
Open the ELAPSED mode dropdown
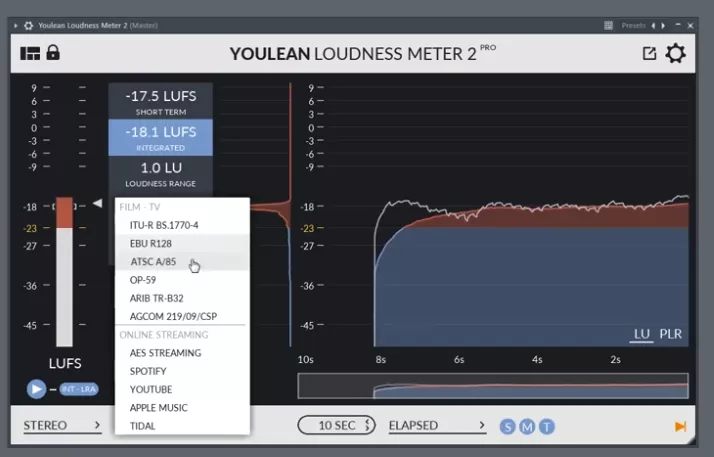point(437,426)
